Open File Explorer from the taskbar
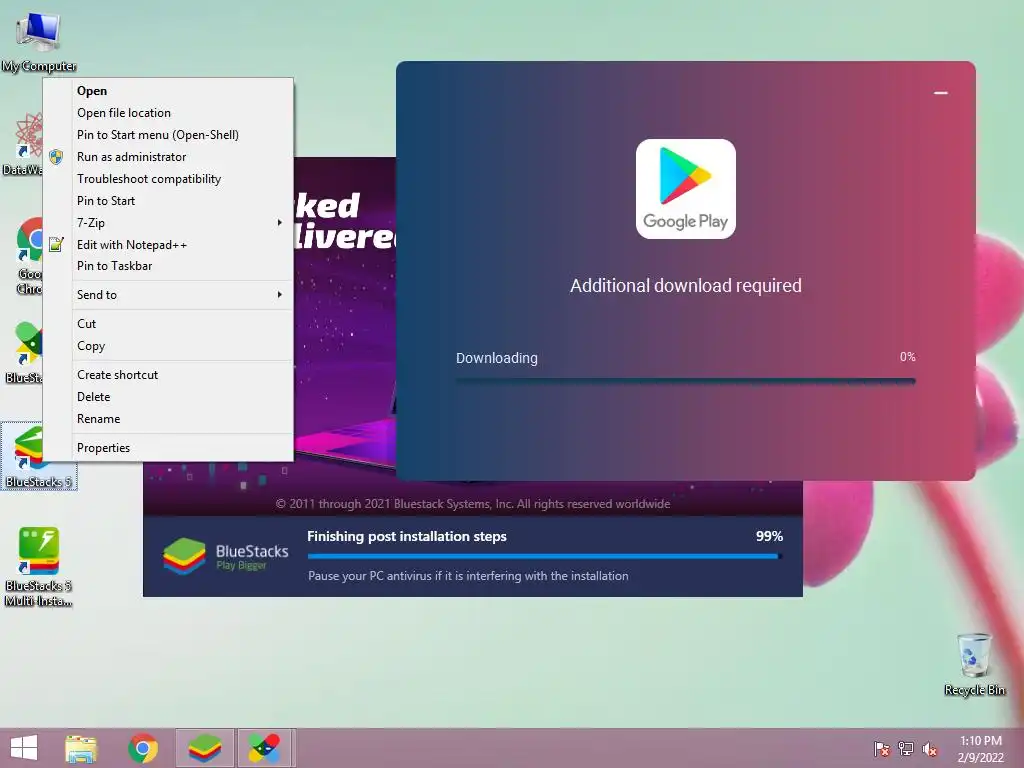This screenshot has width=1024, height=768. pyautogui.click(x=81, y=748)
